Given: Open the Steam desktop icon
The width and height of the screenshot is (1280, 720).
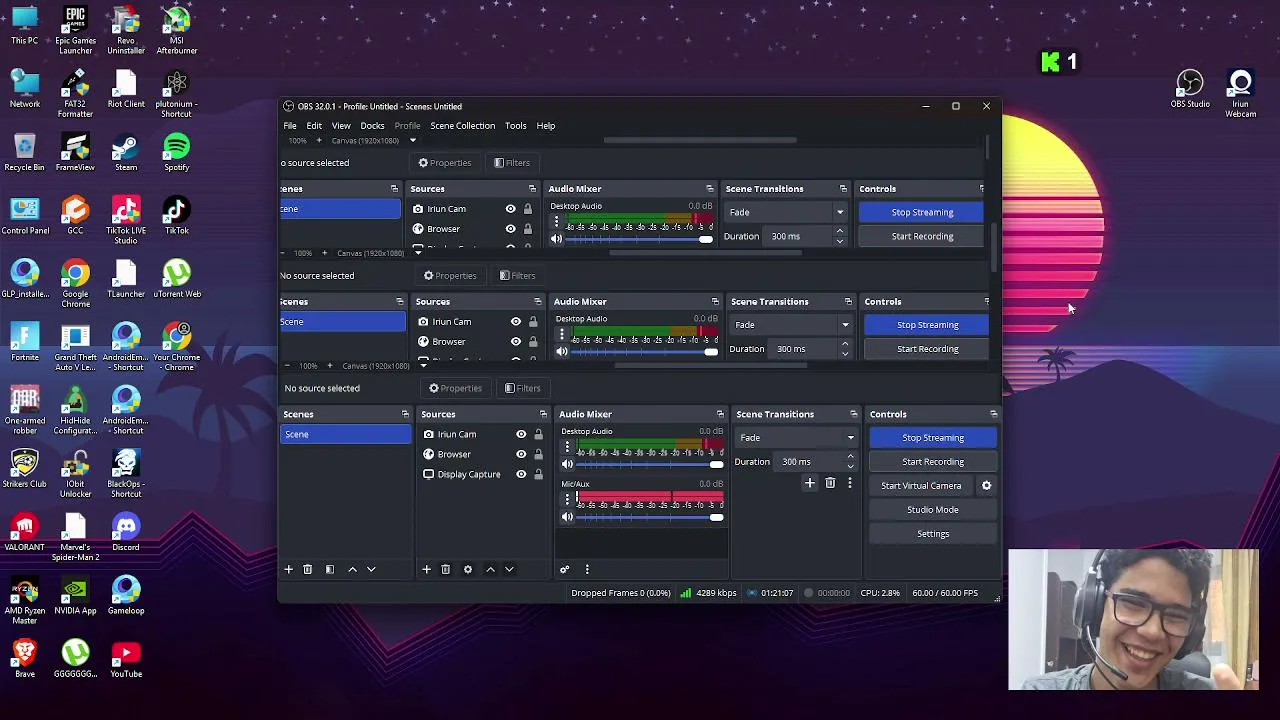Looking at the screenshot, I should pos(126,152).
